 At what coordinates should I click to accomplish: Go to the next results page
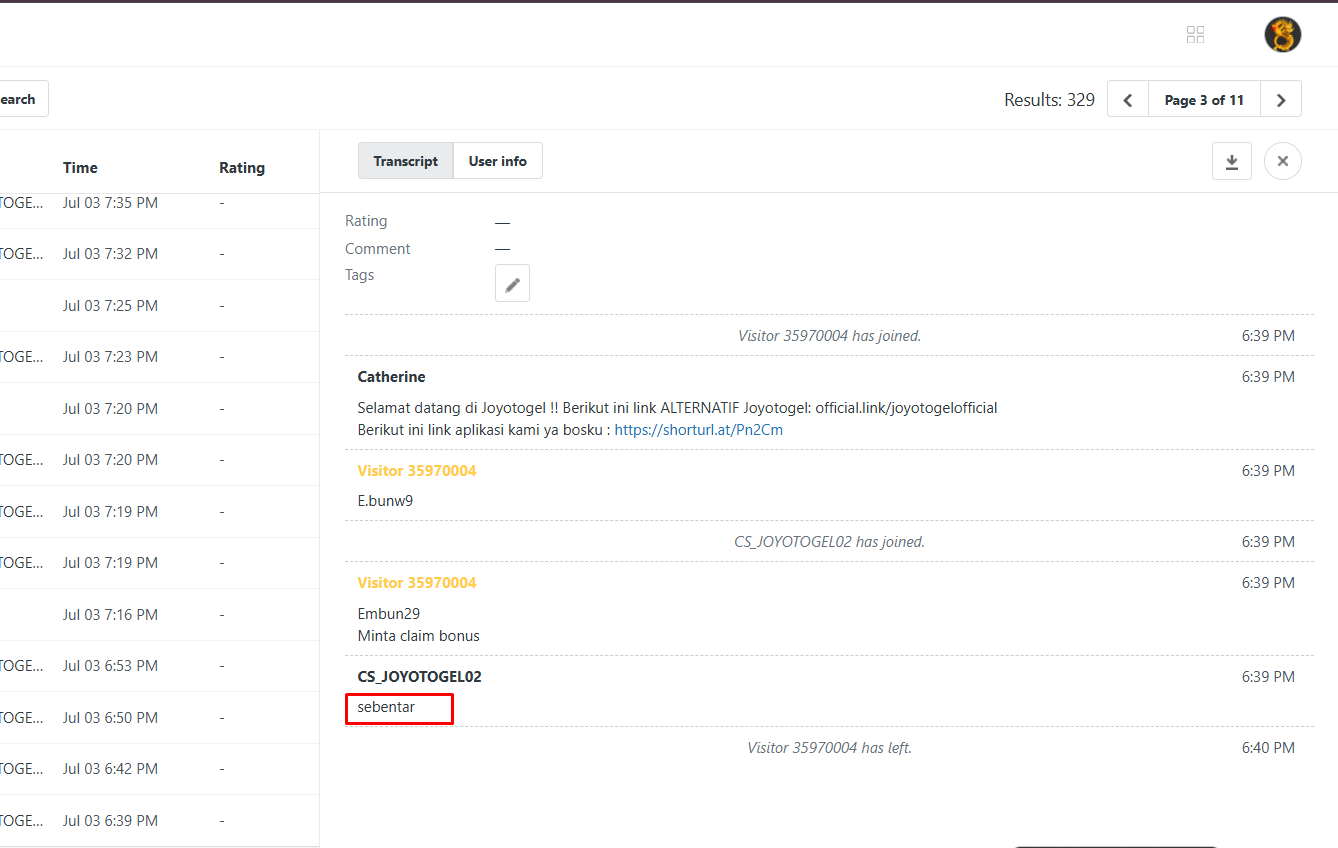(1281, 99)
